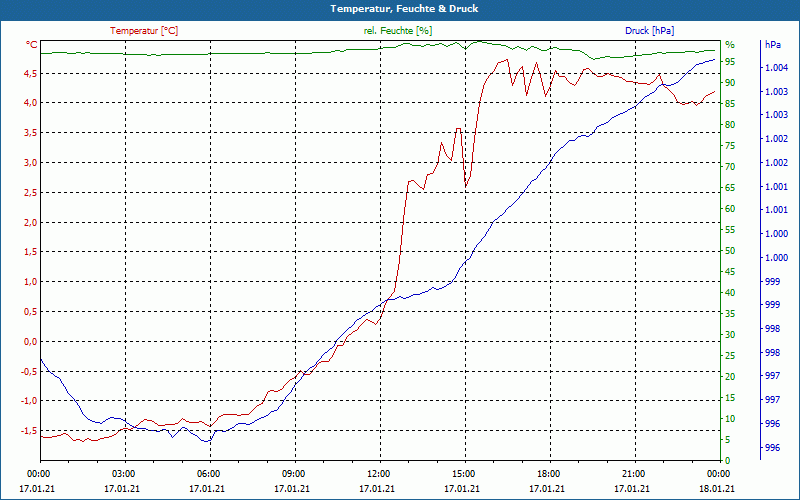Image resolution: width=800 pixels, height=500 pixels.
Task: Click the '-1,5' temperature axis value
Action: 29,431
